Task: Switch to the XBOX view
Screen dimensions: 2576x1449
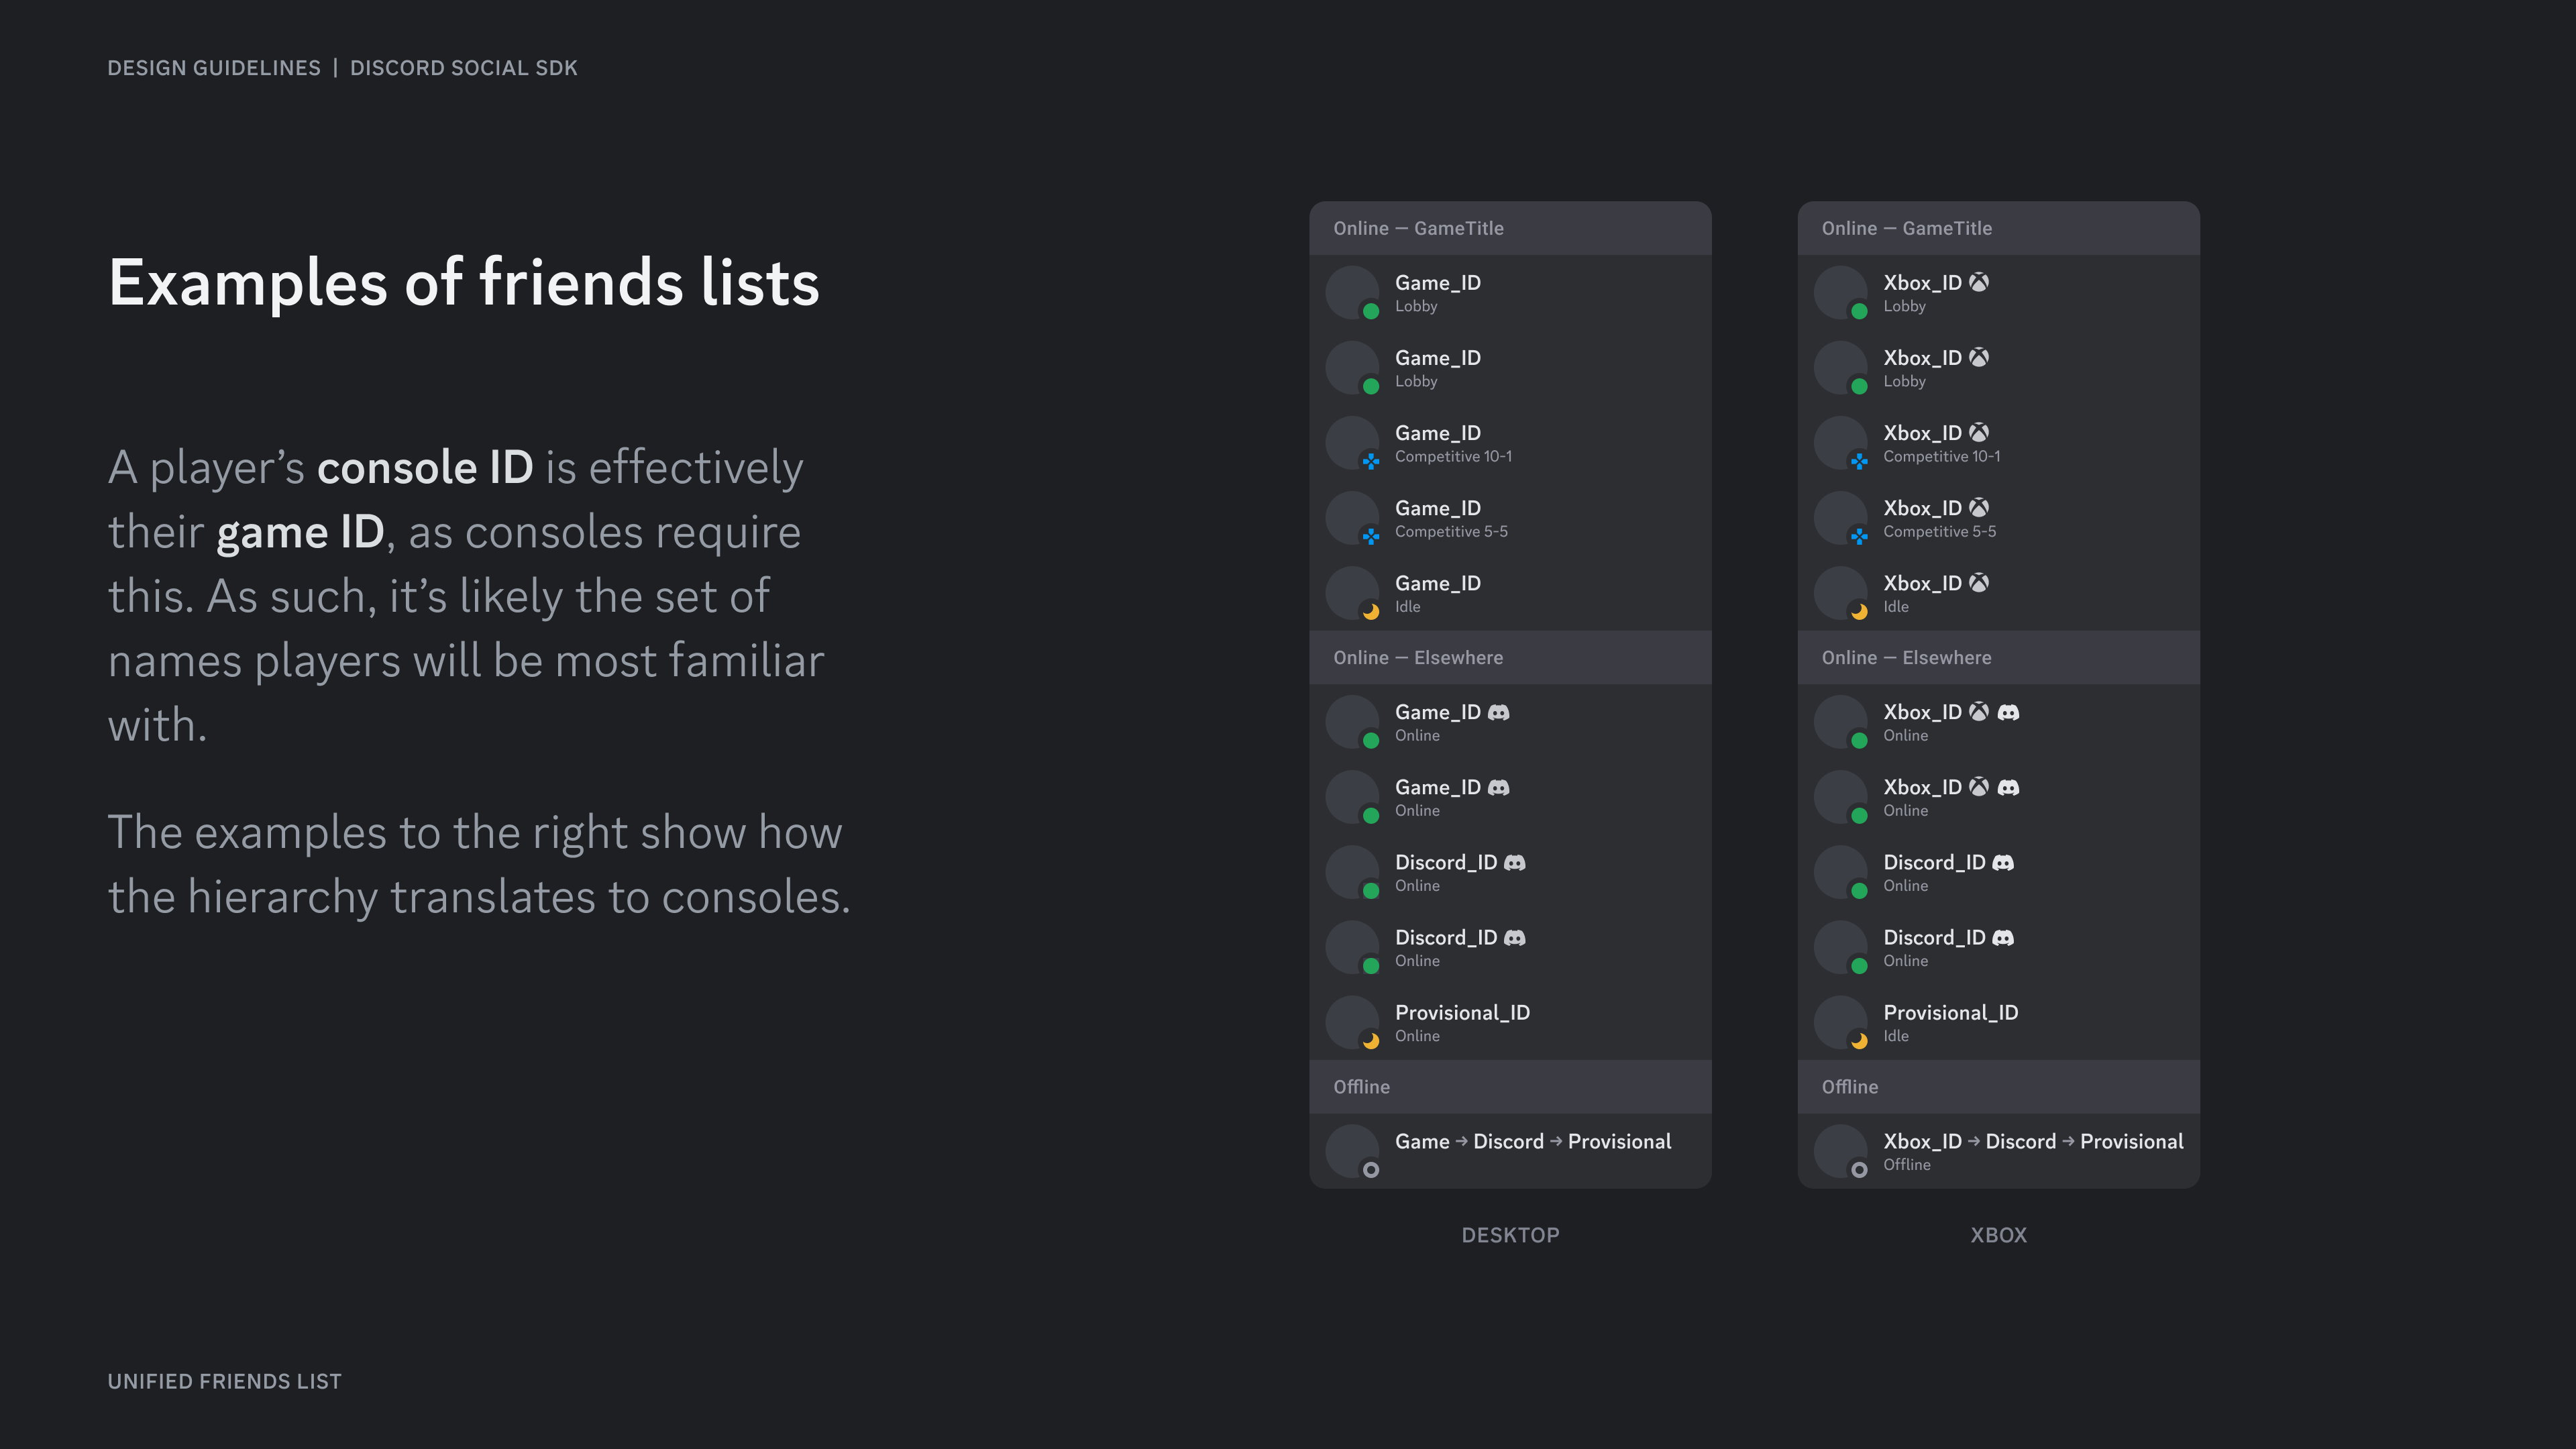Action: pyautogui.click(x=1997, y=1235)
